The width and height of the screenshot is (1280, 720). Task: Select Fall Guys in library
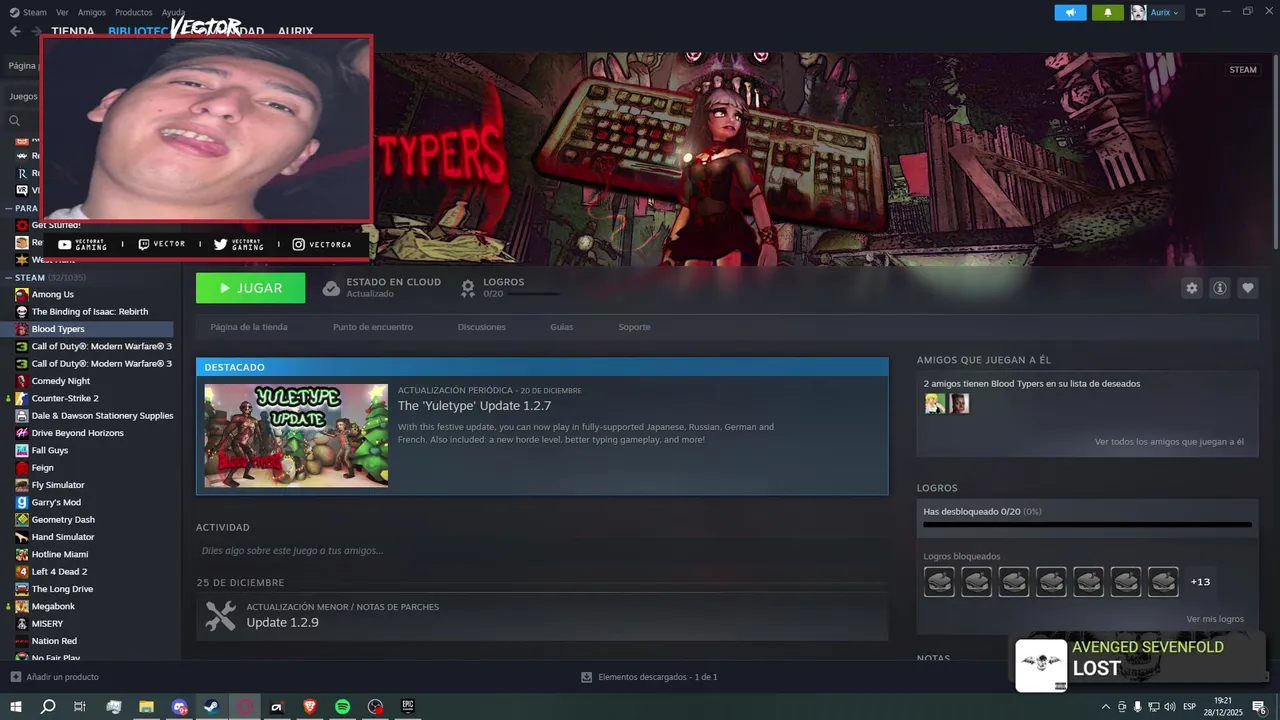(x=50, y=450)
